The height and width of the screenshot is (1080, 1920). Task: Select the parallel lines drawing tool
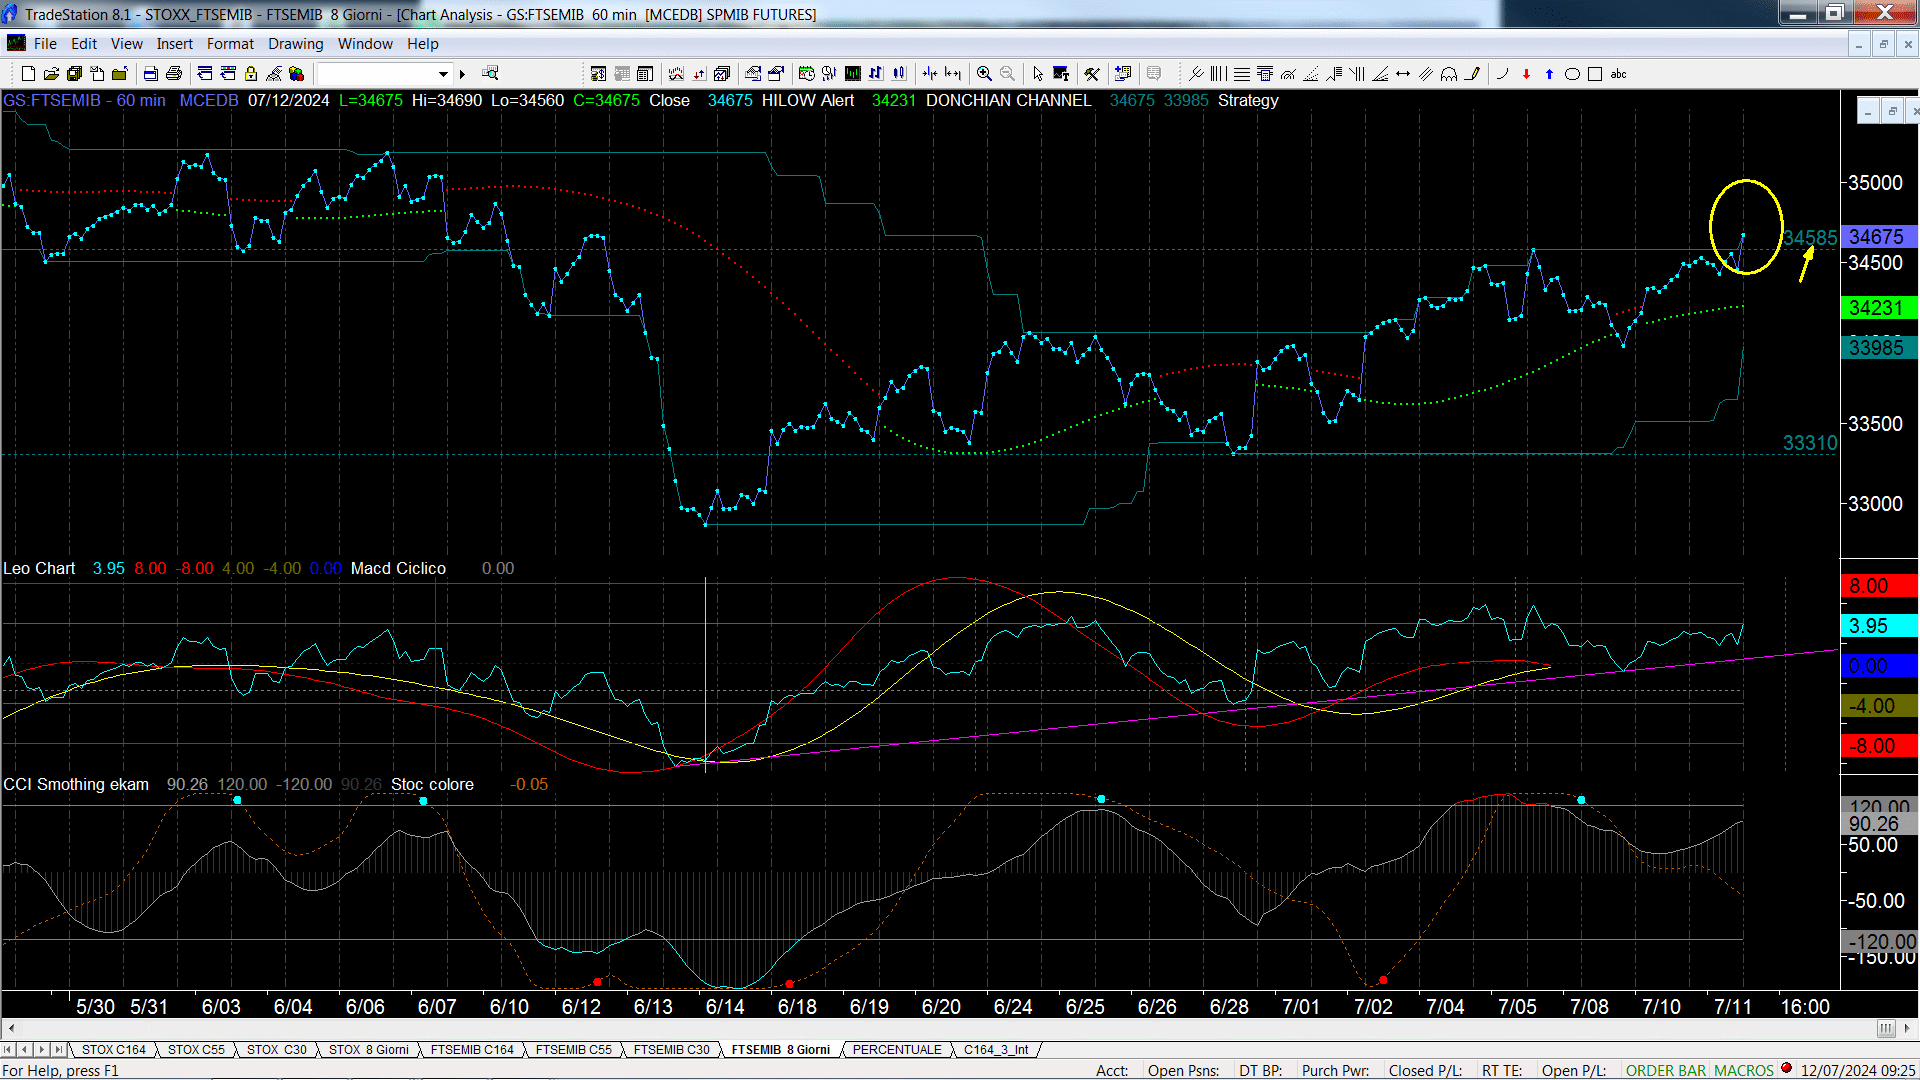tap(1426, 73)
